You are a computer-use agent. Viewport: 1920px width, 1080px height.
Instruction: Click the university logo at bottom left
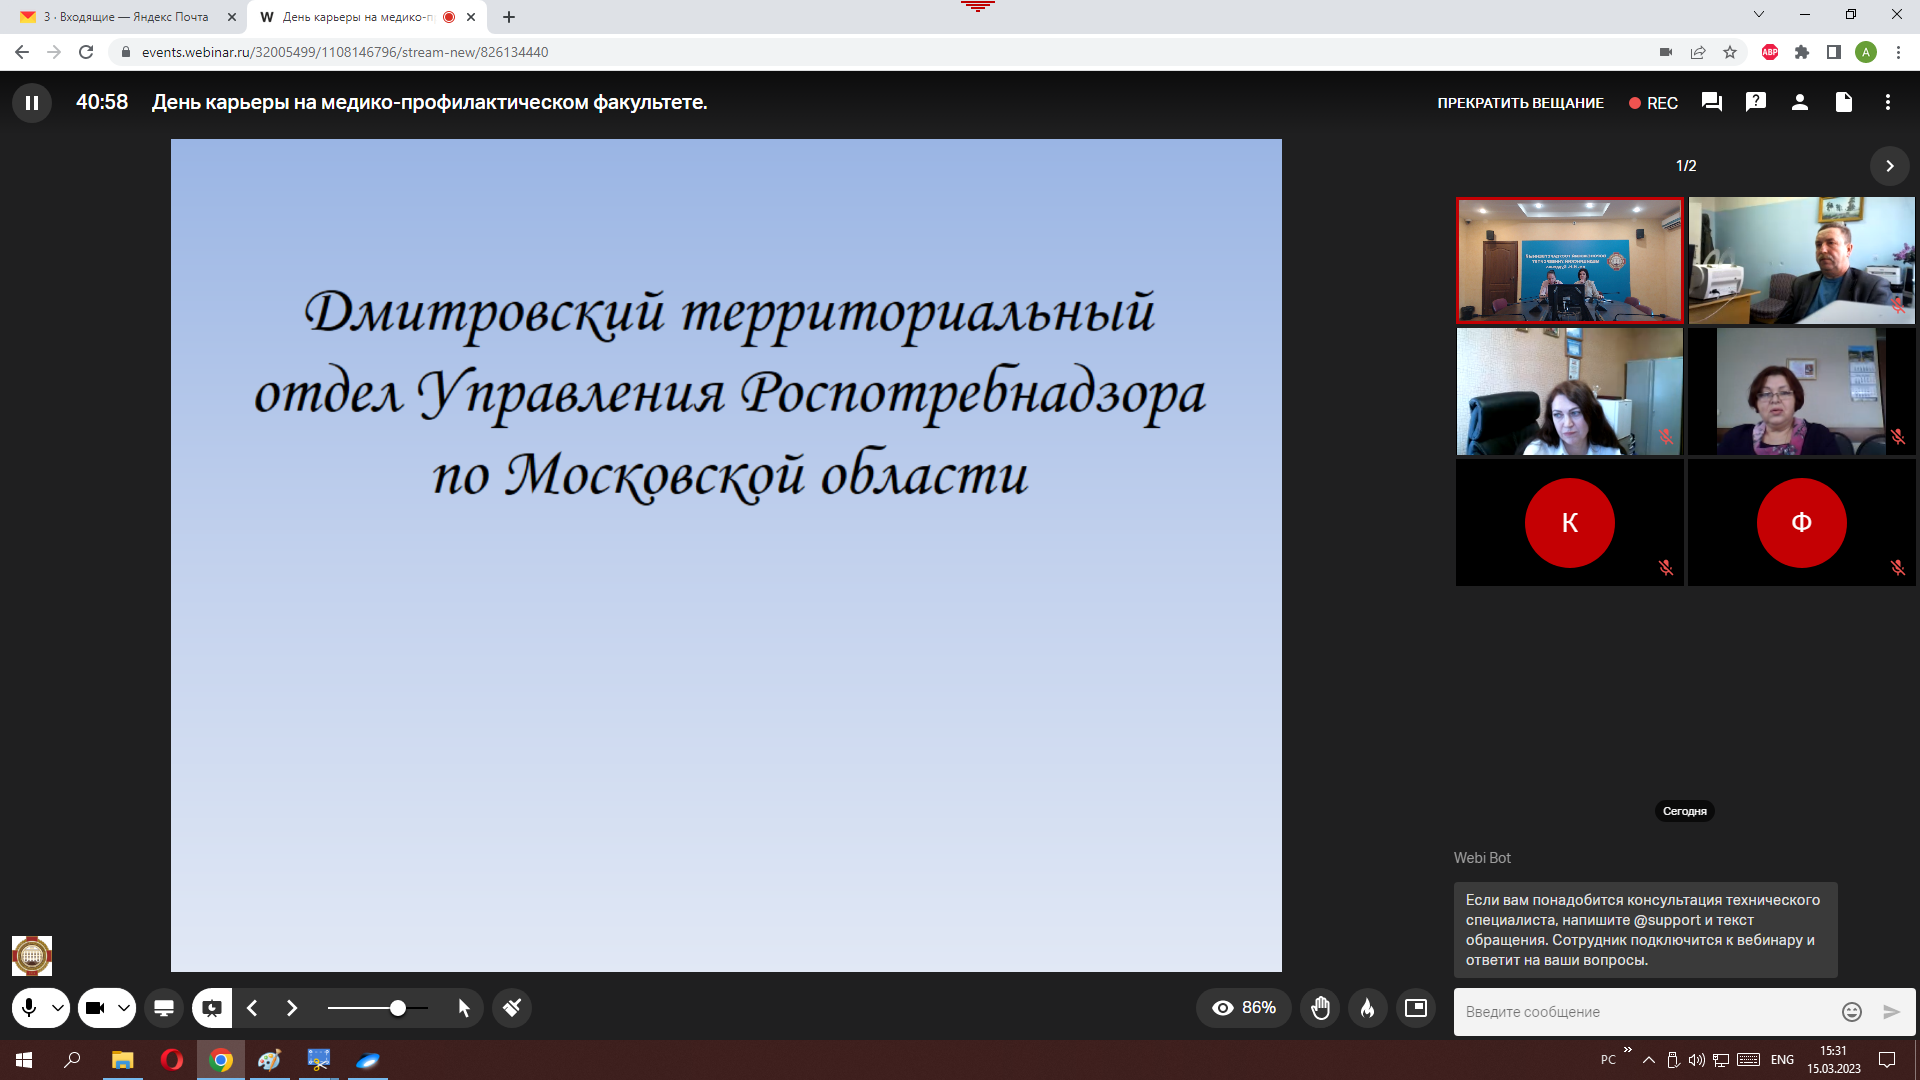point(32,955)
